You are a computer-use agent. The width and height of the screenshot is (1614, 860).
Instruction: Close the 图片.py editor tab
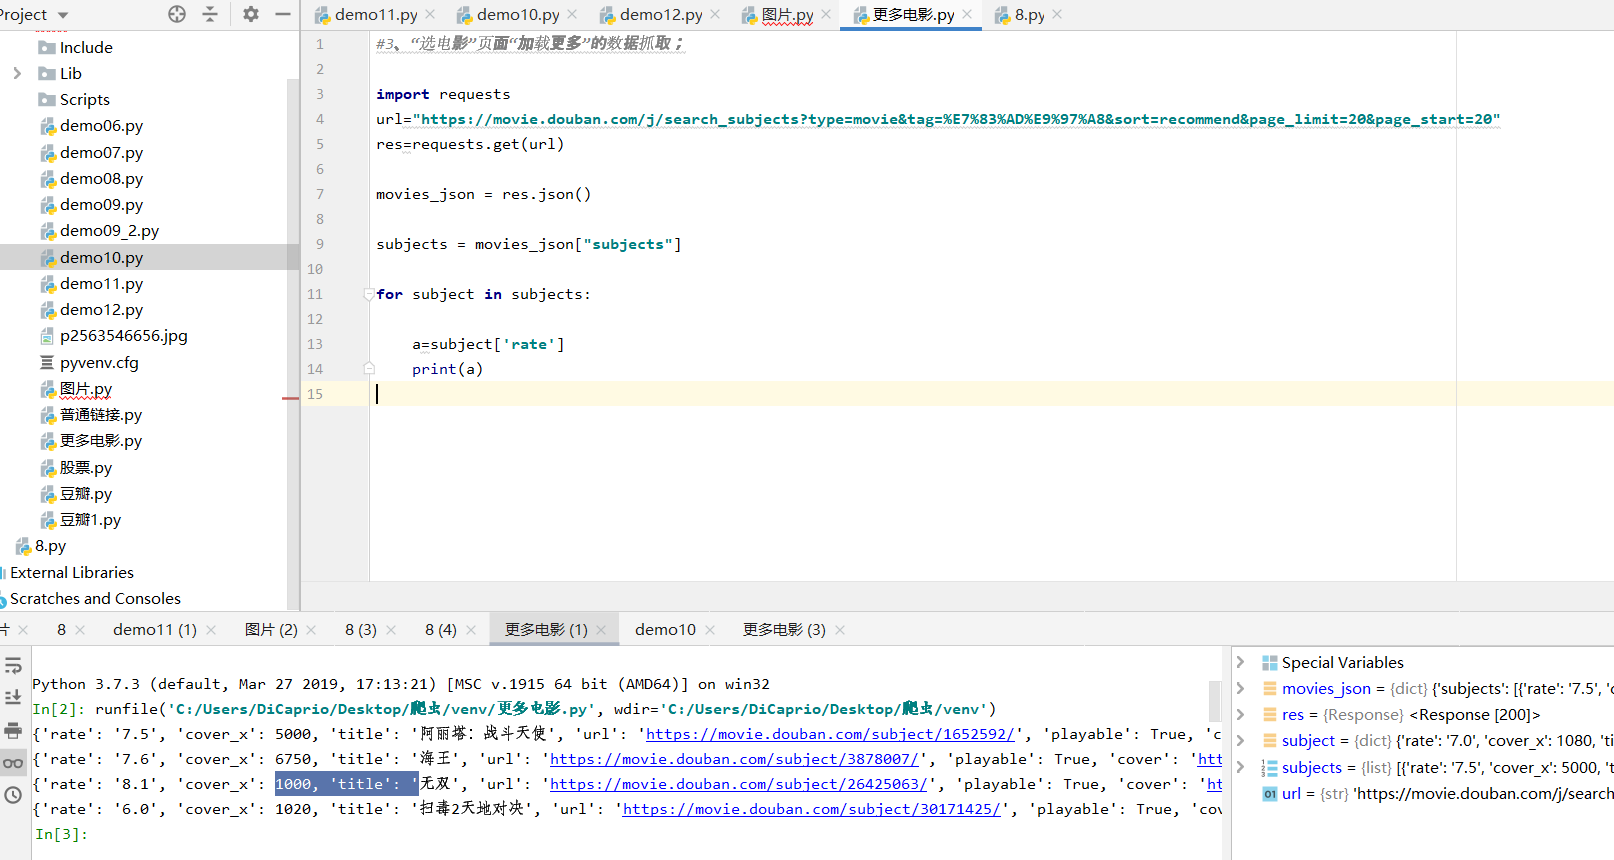point(826,14)
